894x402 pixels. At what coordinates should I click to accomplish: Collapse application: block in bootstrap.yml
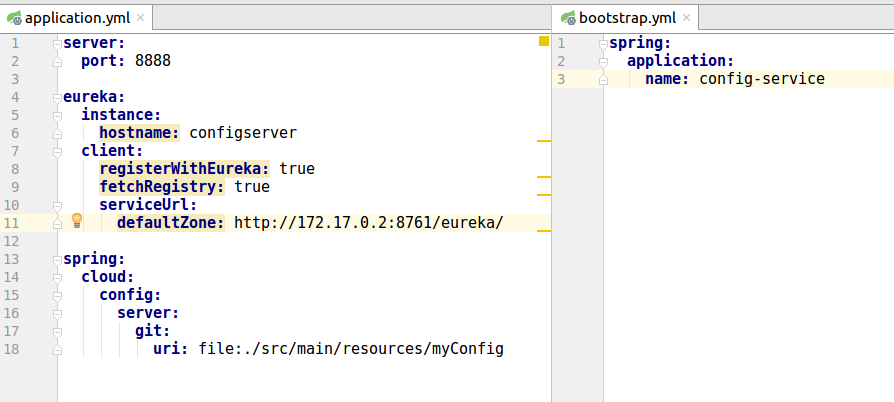(603, 62)
